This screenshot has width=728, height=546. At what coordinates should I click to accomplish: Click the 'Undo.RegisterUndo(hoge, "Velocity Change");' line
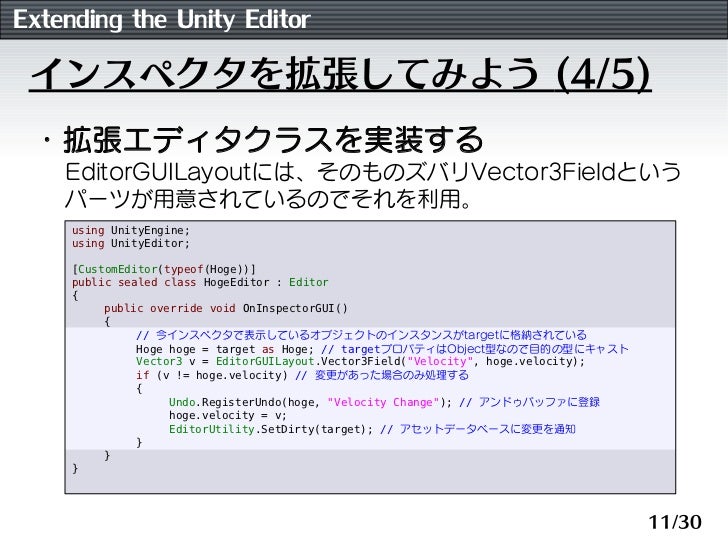tap(310, 402)
